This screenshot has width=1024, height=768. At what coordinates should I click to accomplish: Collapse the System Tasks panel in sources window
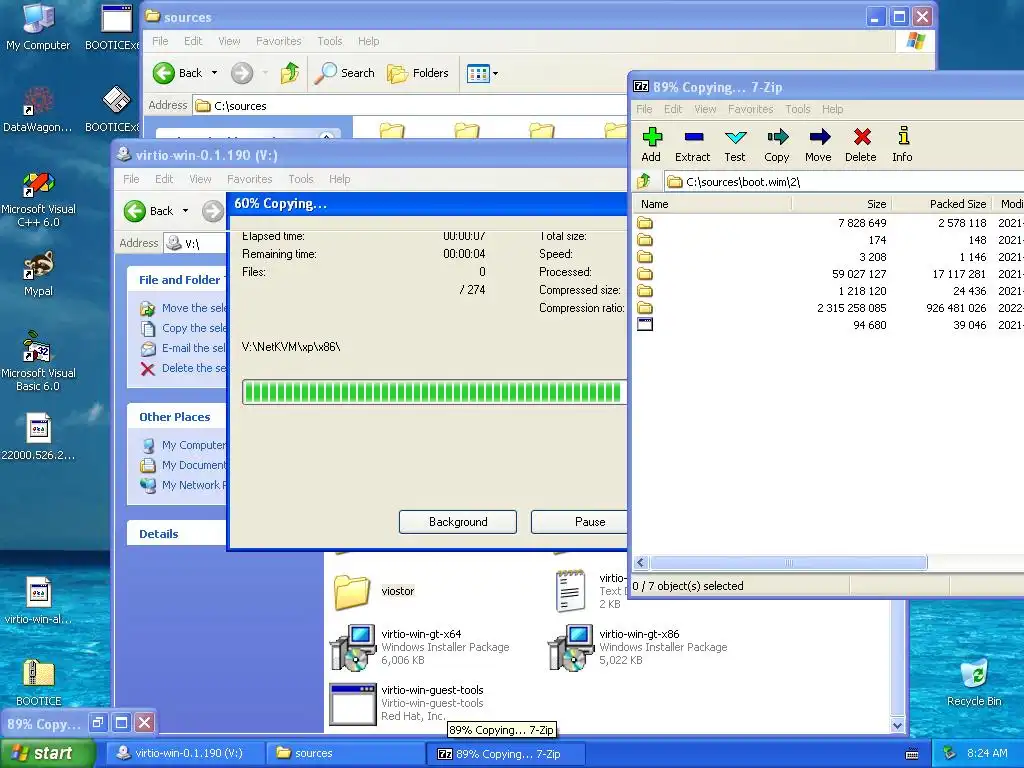point(327,136)
